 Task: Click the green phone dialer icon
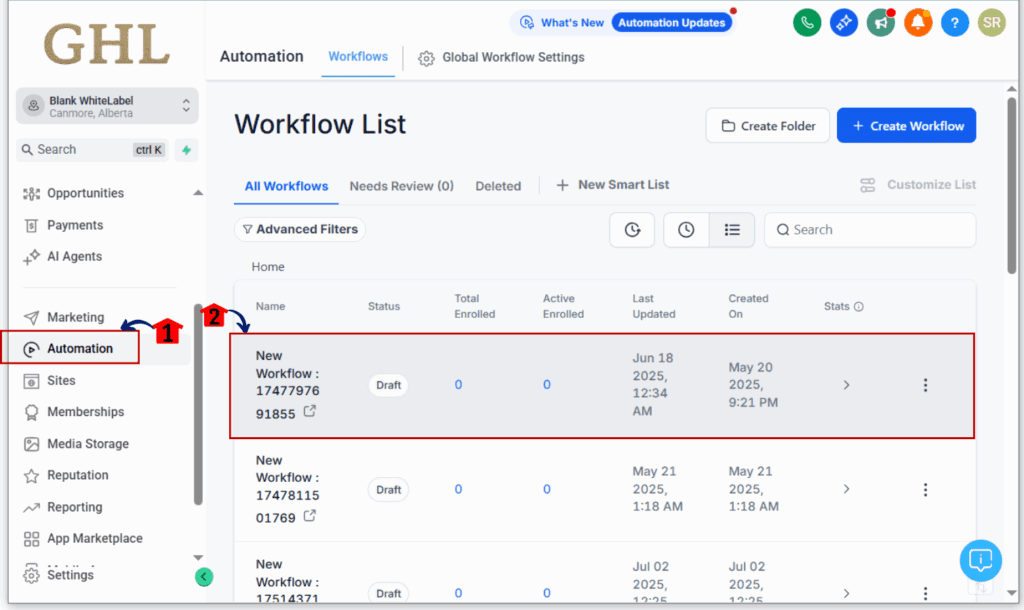(807, 23)
